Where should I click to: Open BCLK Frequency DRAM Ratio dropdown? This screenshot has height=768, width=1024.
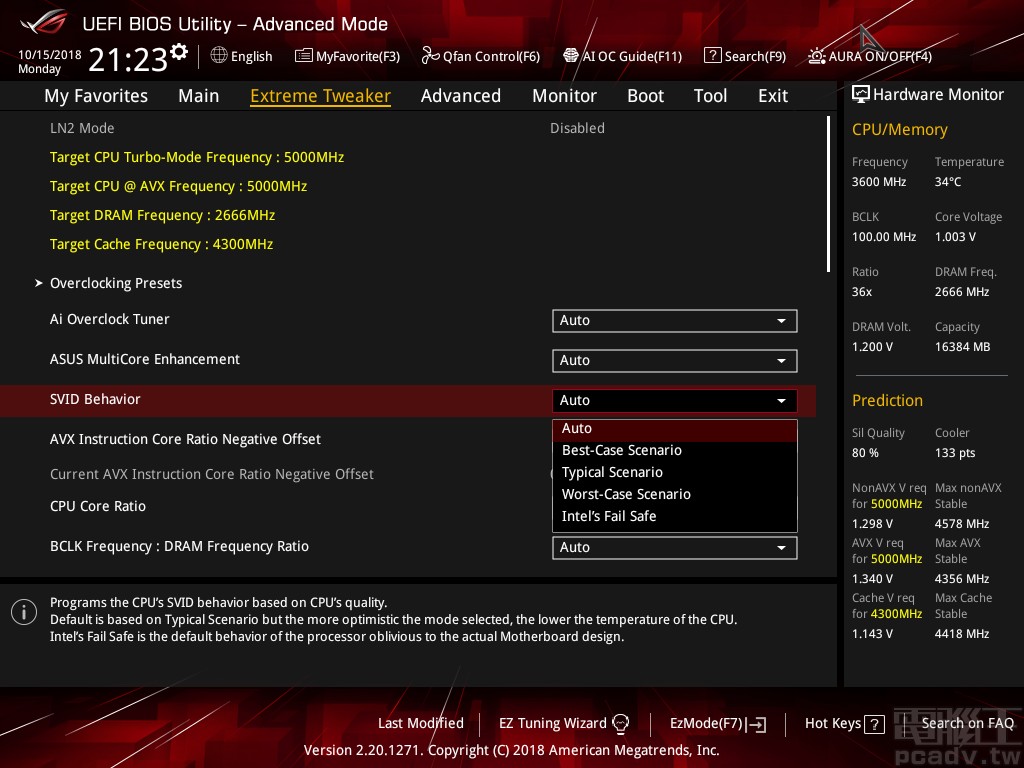click(674, 548)
